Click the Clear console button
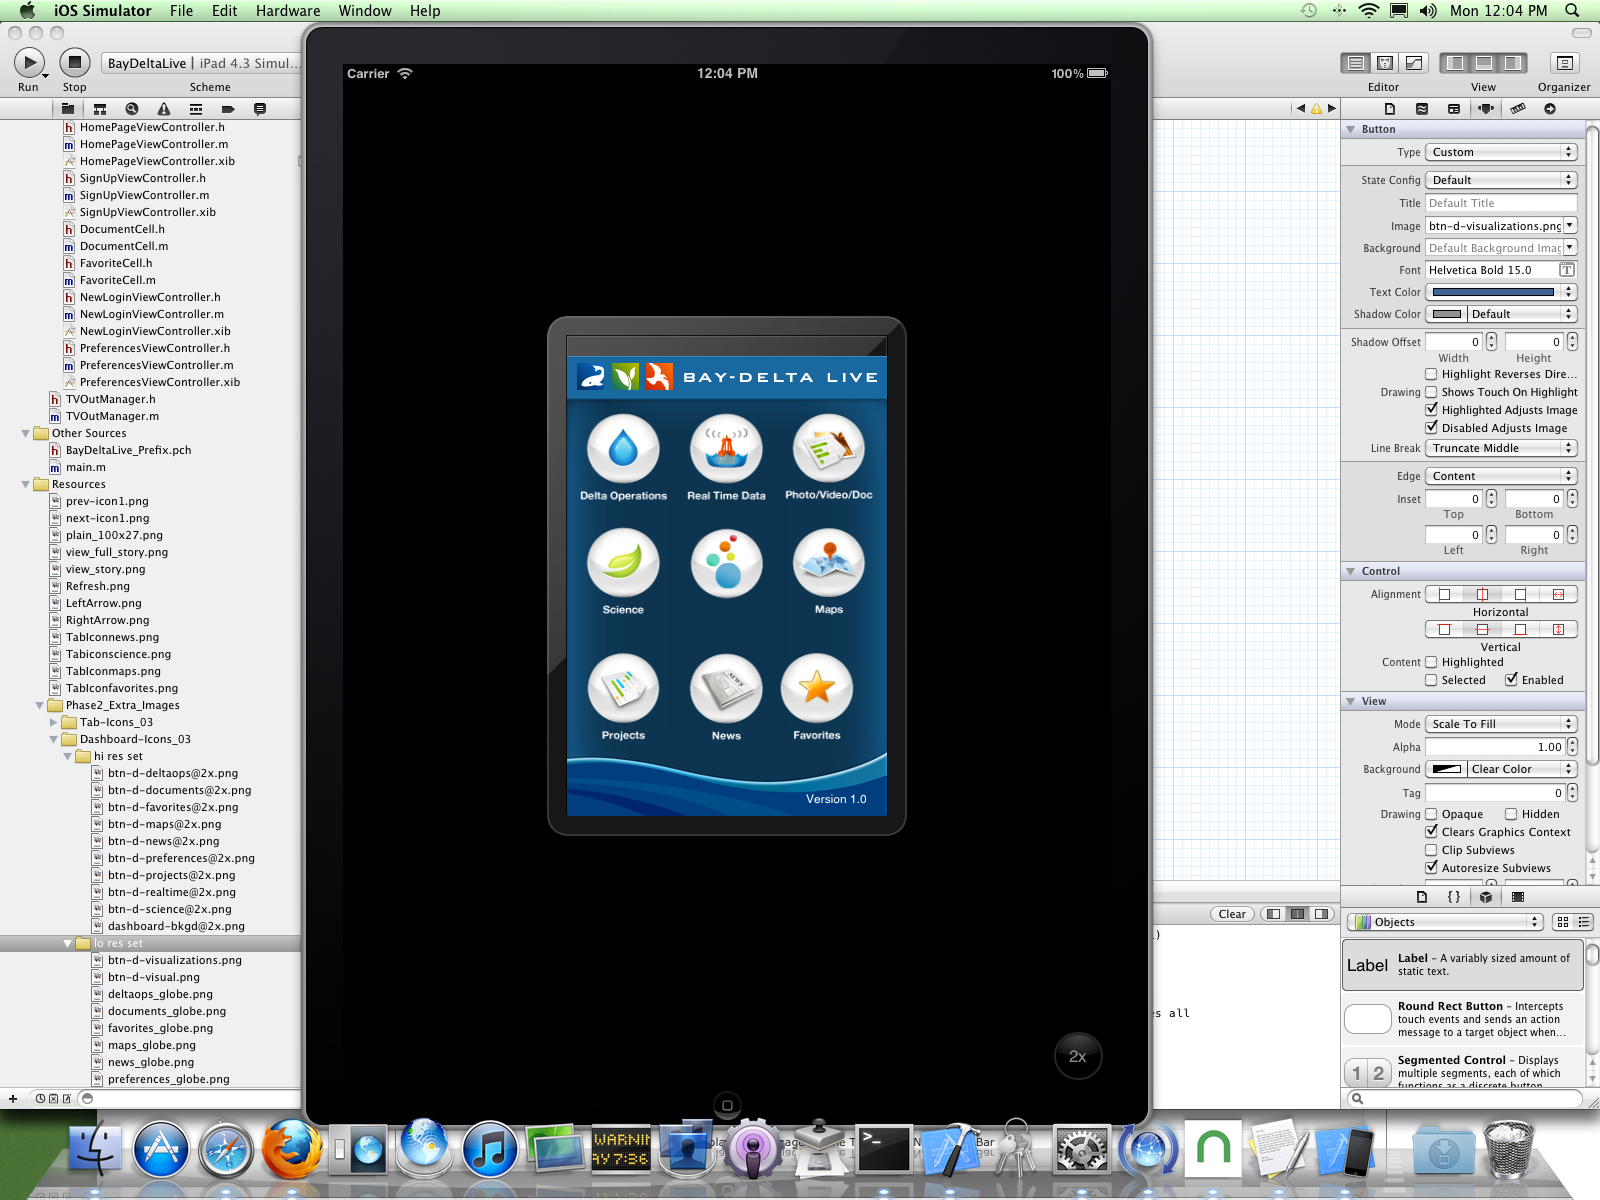This screenshot has width=1600, height=1200. pos(1232,914)
